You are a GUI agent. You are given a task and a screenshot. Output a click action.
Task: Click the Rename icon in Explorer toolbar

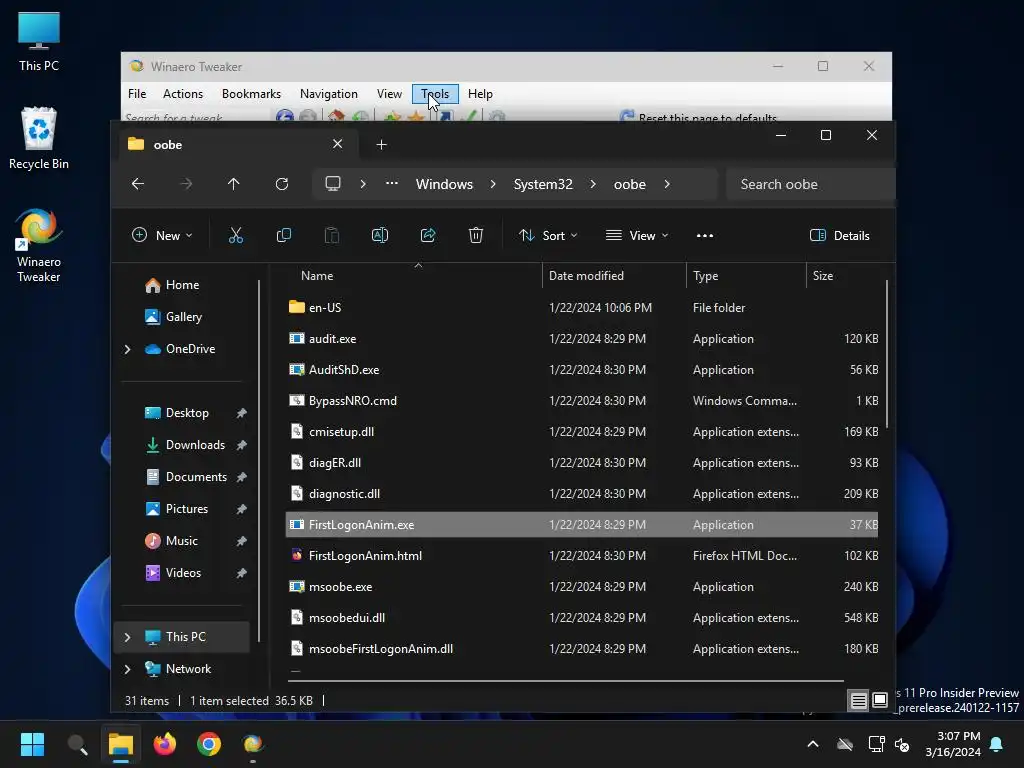tap(379, 236)
